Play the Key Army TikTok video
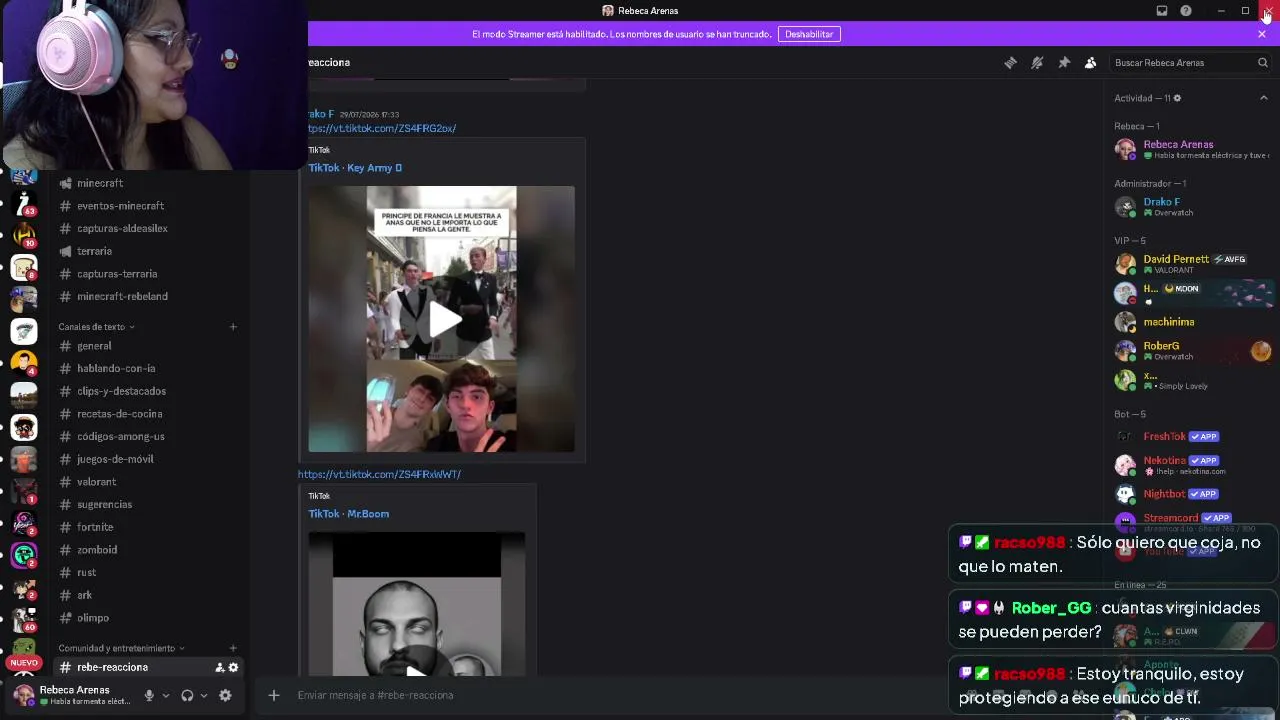This screenshot has width=1280, height=720. coord(445,319)
